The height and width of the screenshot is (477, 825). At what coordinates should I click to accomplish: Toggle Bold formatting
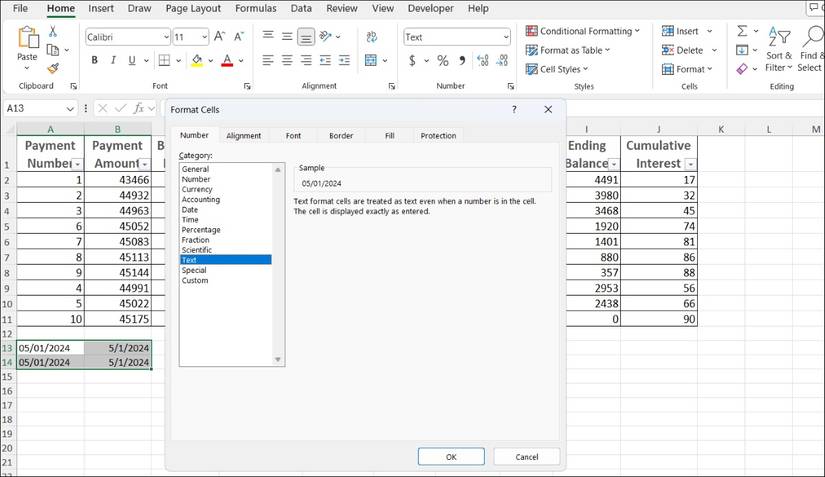[x=95, y=61]
